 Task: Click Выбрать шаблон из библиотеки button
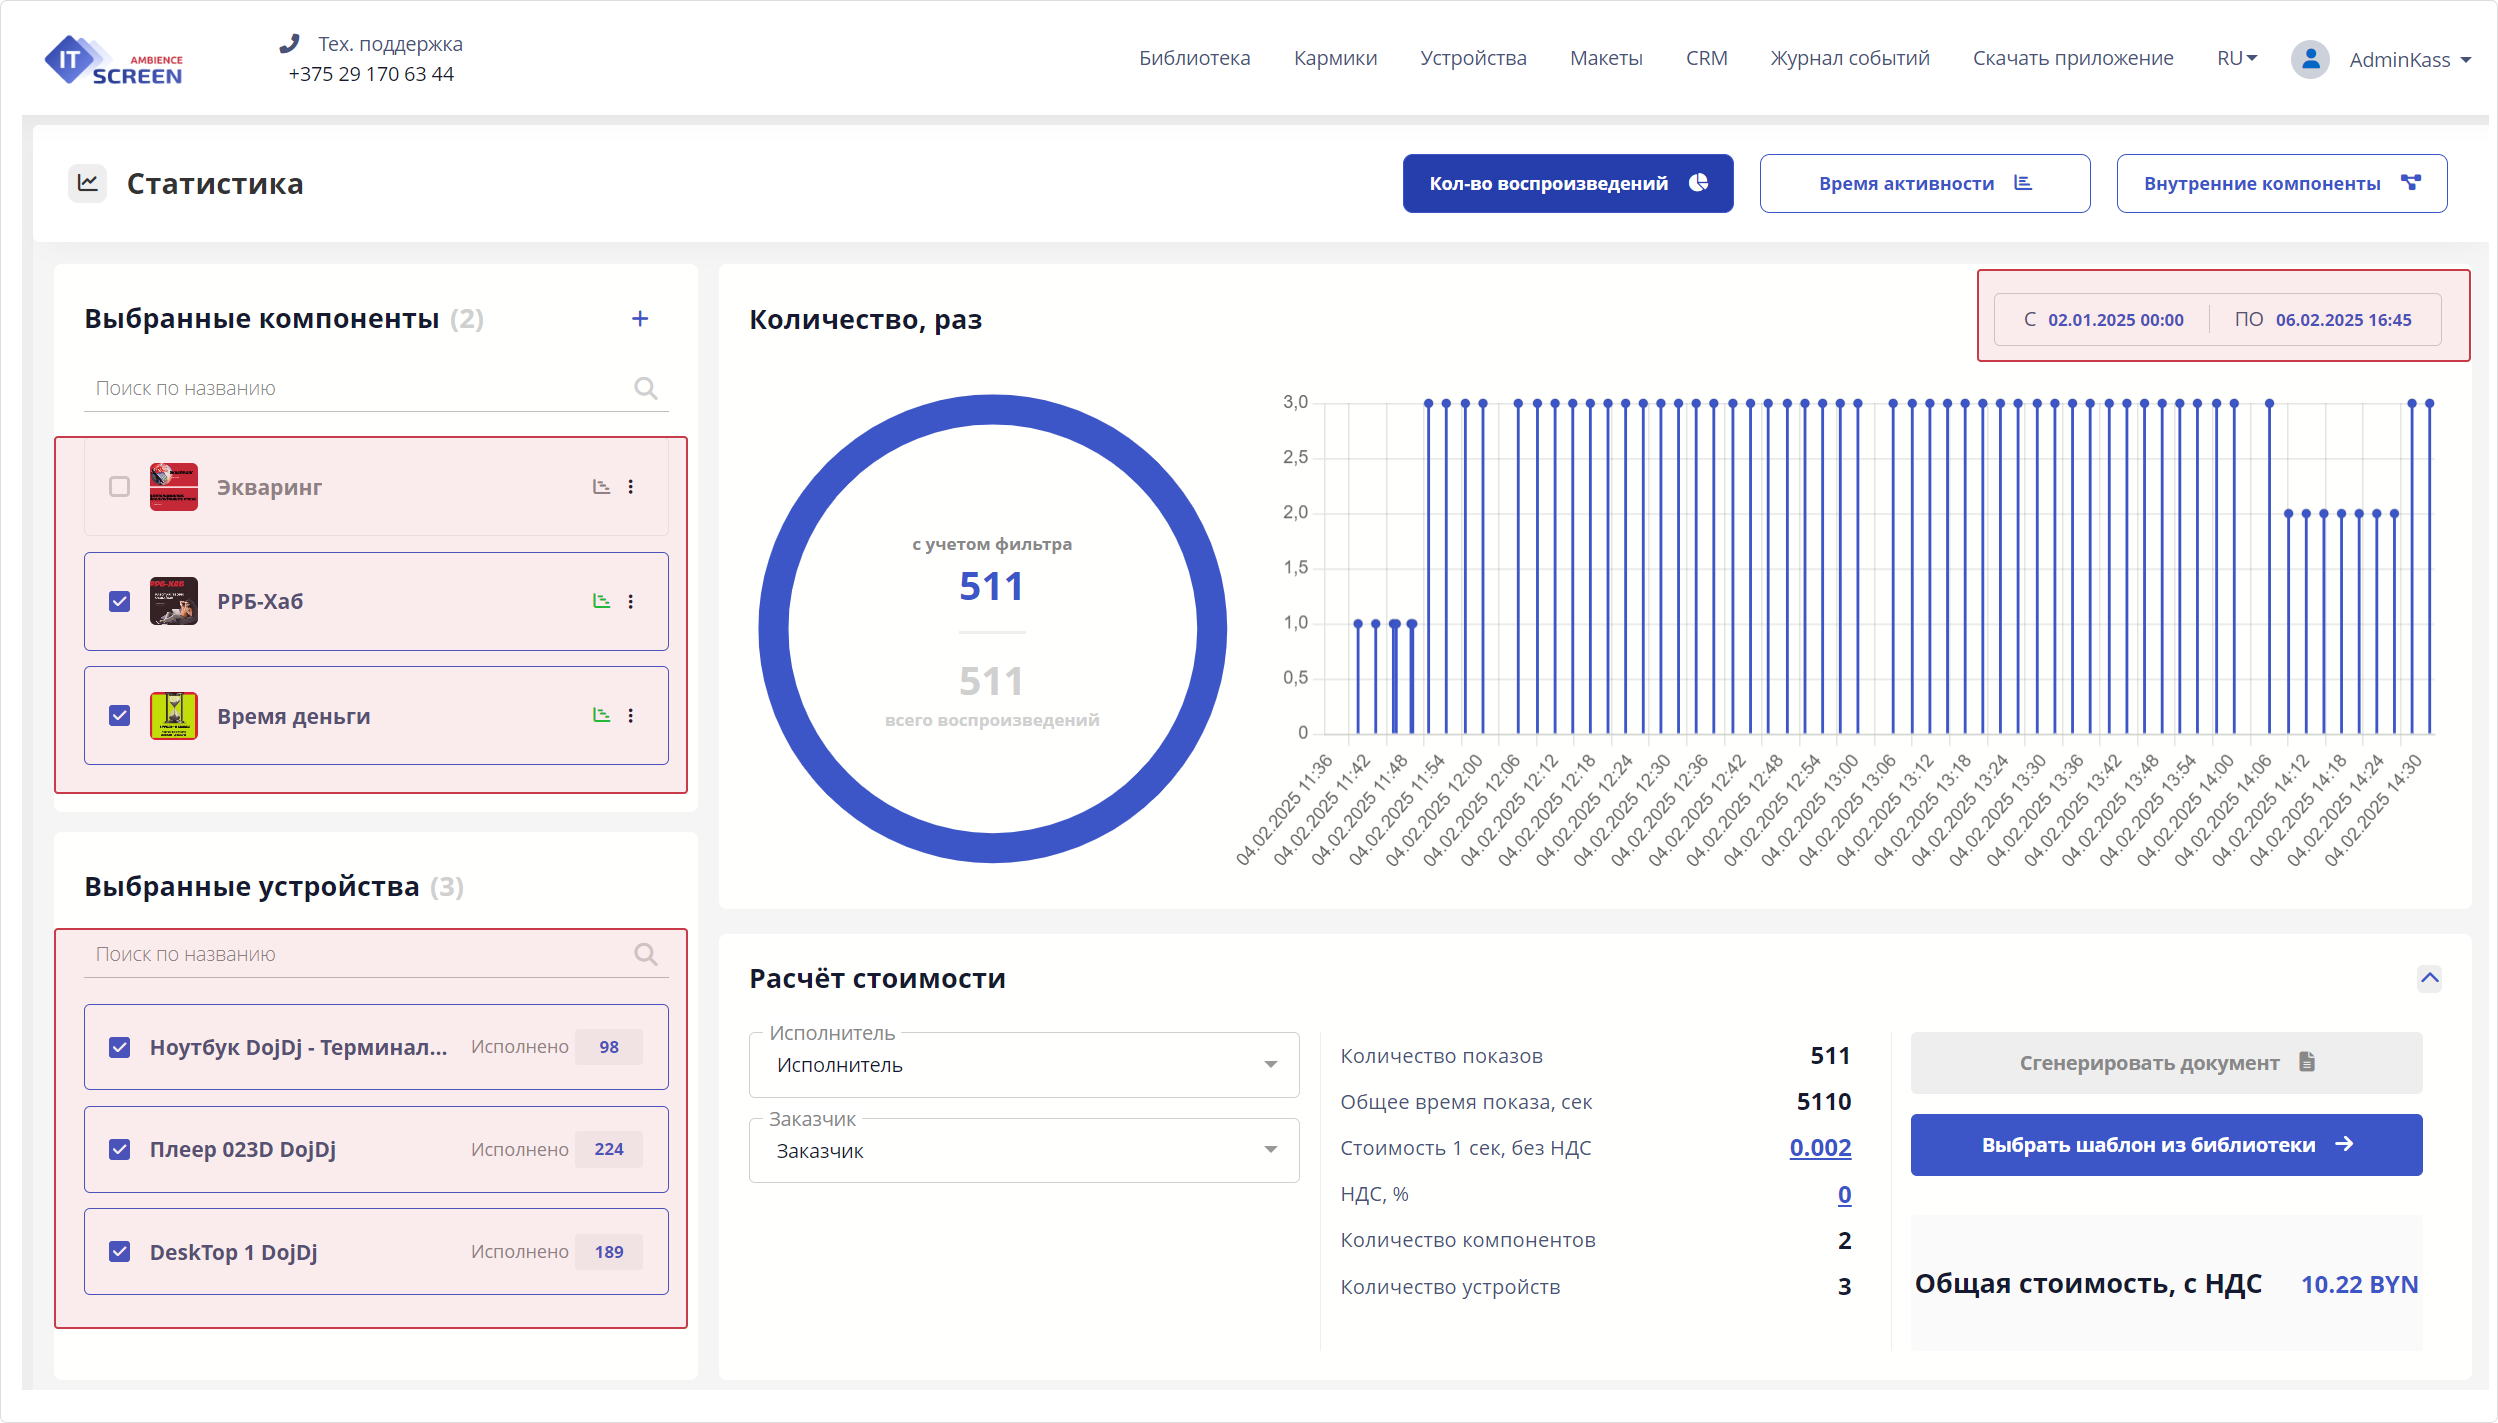(2166, 1145)
